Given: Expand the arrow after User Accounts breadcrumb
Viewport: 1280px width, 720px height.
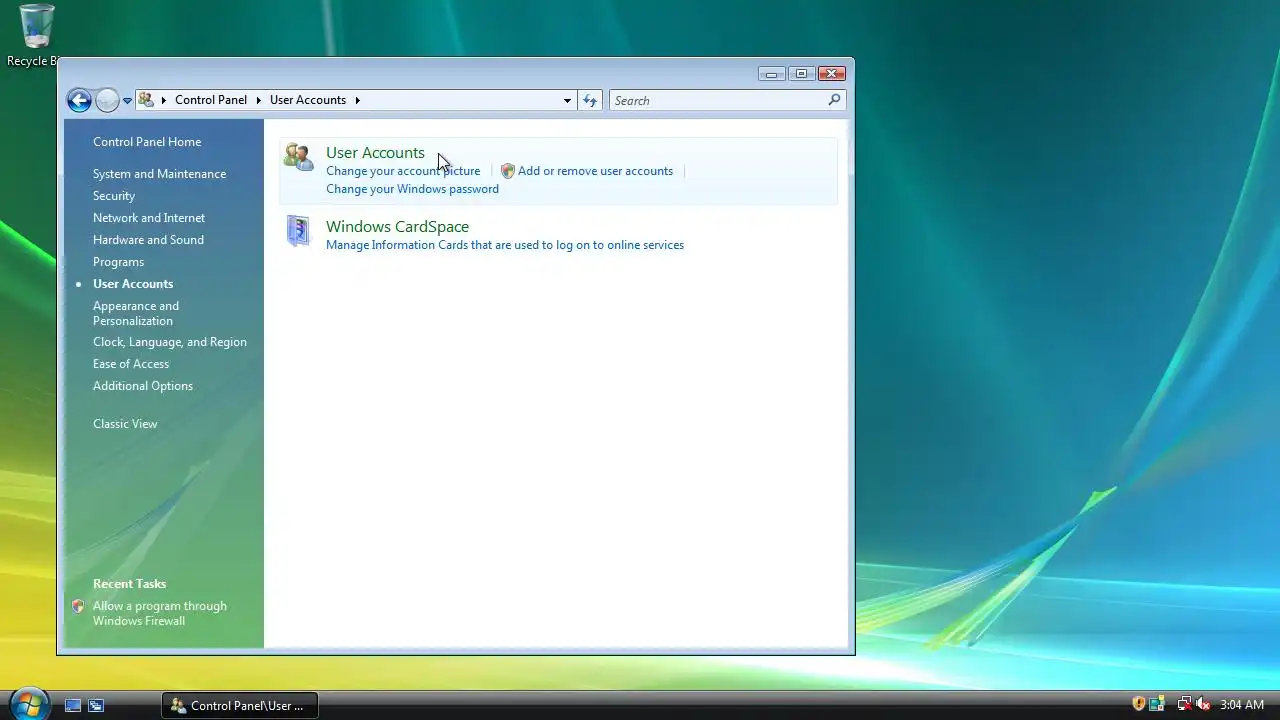Looking at the screenshot, I should pos(357,100).
